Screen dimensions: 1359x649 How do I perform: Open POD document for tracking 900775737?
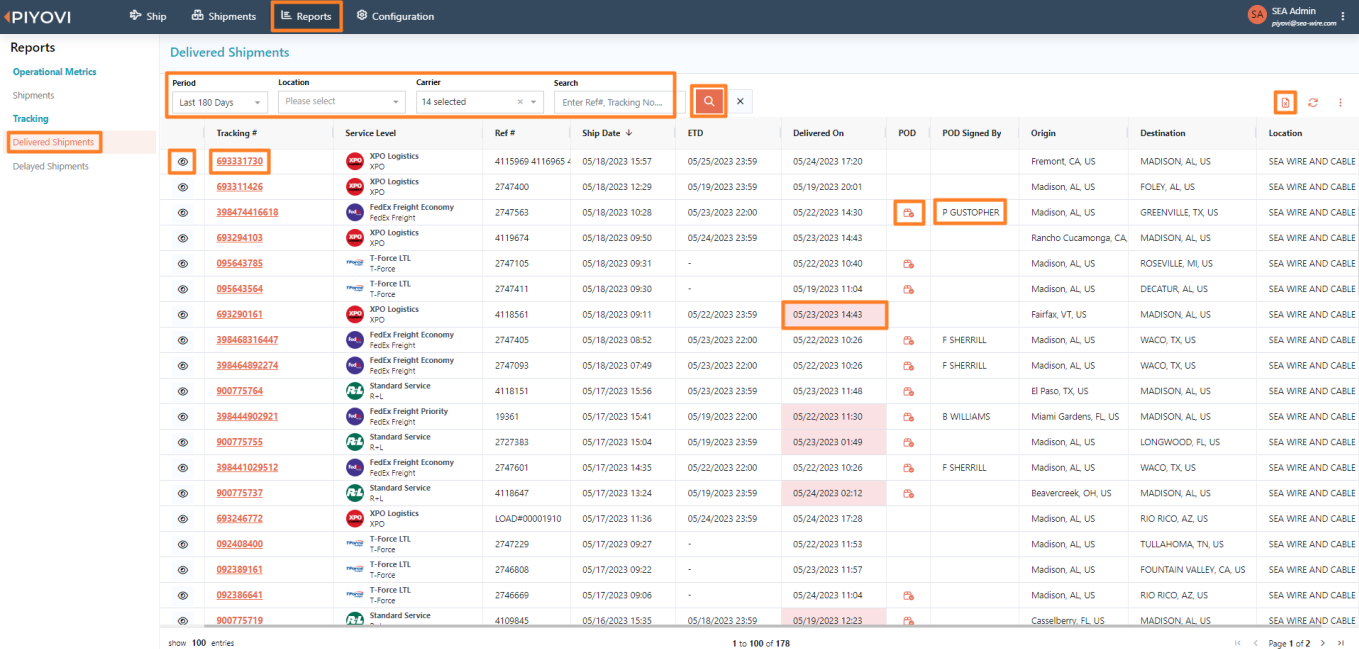(x=908, y=493)
